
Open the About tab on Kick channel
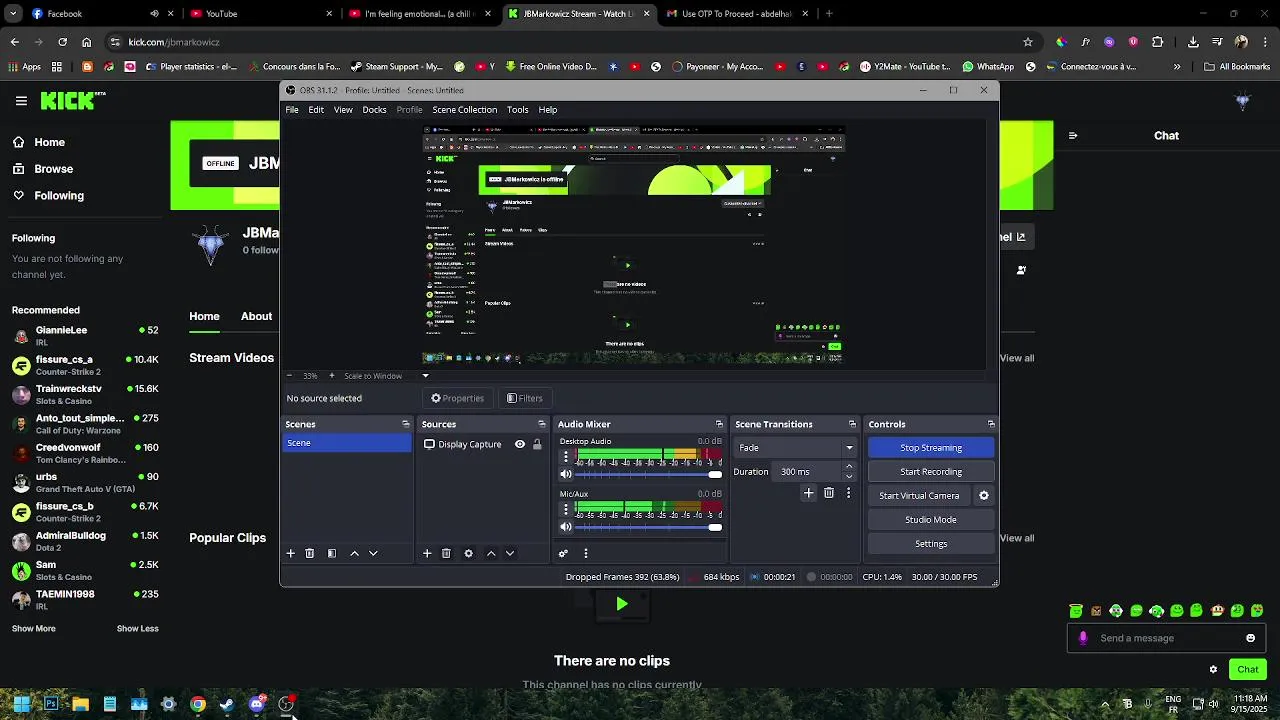tap(256, 316)
